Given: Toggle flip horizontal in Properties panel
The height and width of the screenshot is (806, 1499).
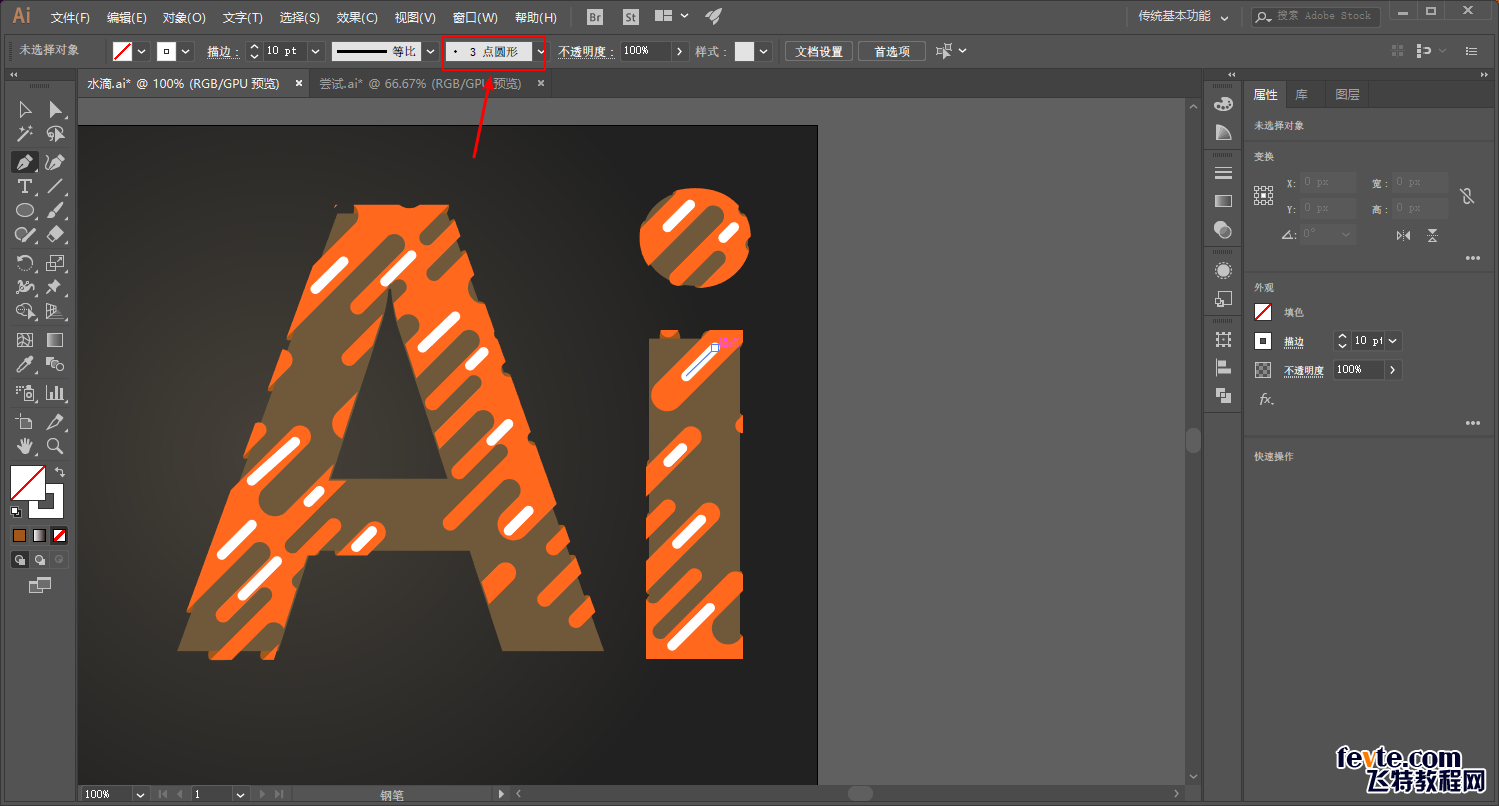Looking at the screenshot, I should coord(1403,235).
